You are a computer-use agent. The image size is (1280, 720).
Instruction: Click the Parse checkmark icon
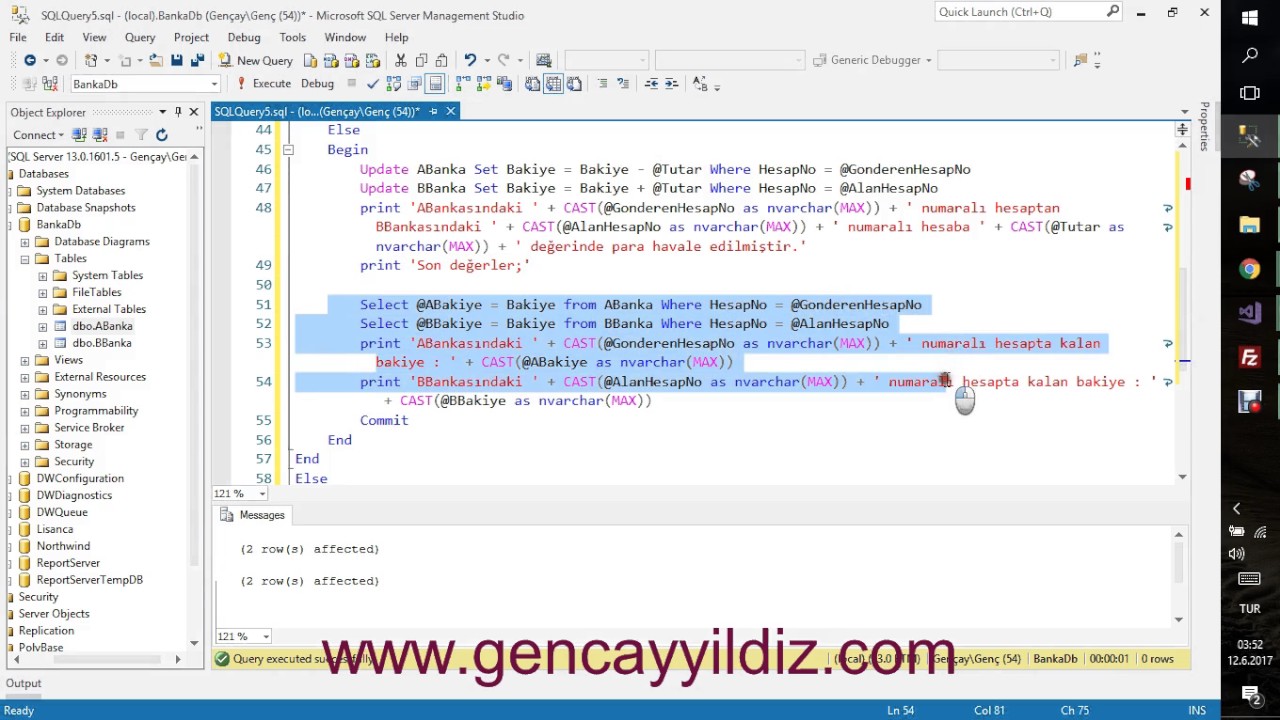pos(373,84)
